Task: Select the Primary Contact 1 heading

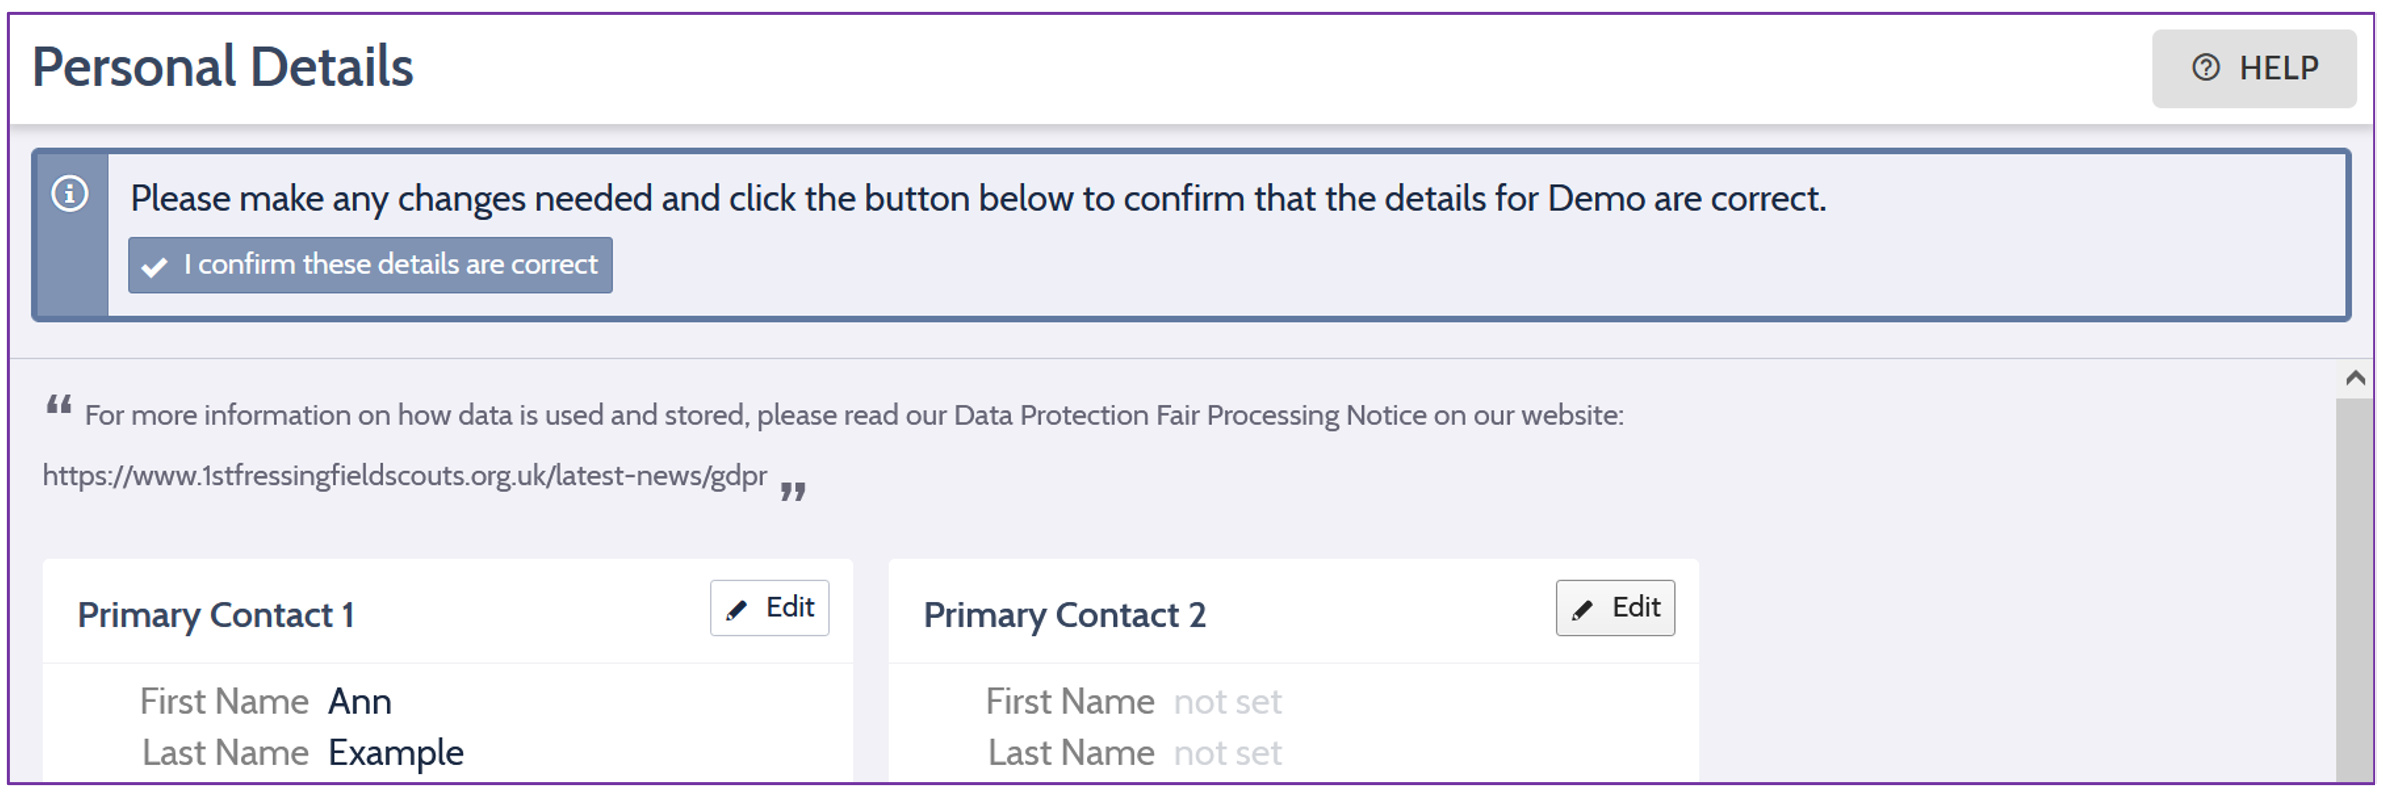Action: click(216, 615)
